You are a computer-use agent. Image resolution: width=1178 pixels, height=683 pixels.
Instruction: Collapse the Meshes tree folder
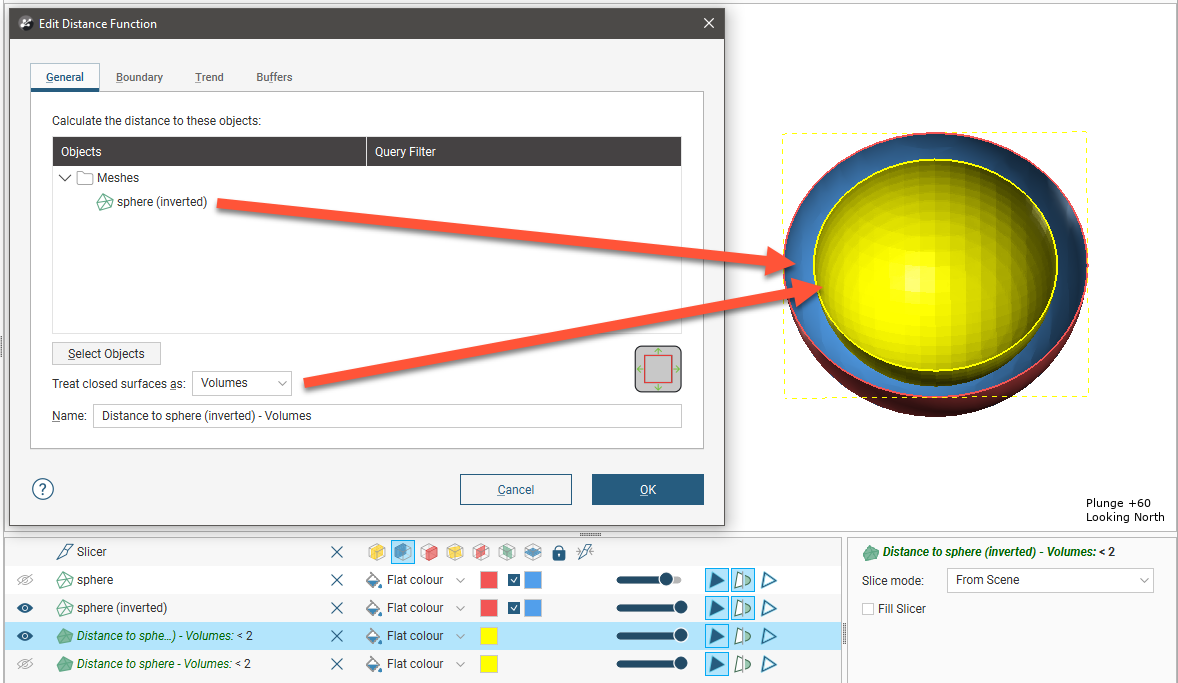[65, 178]
